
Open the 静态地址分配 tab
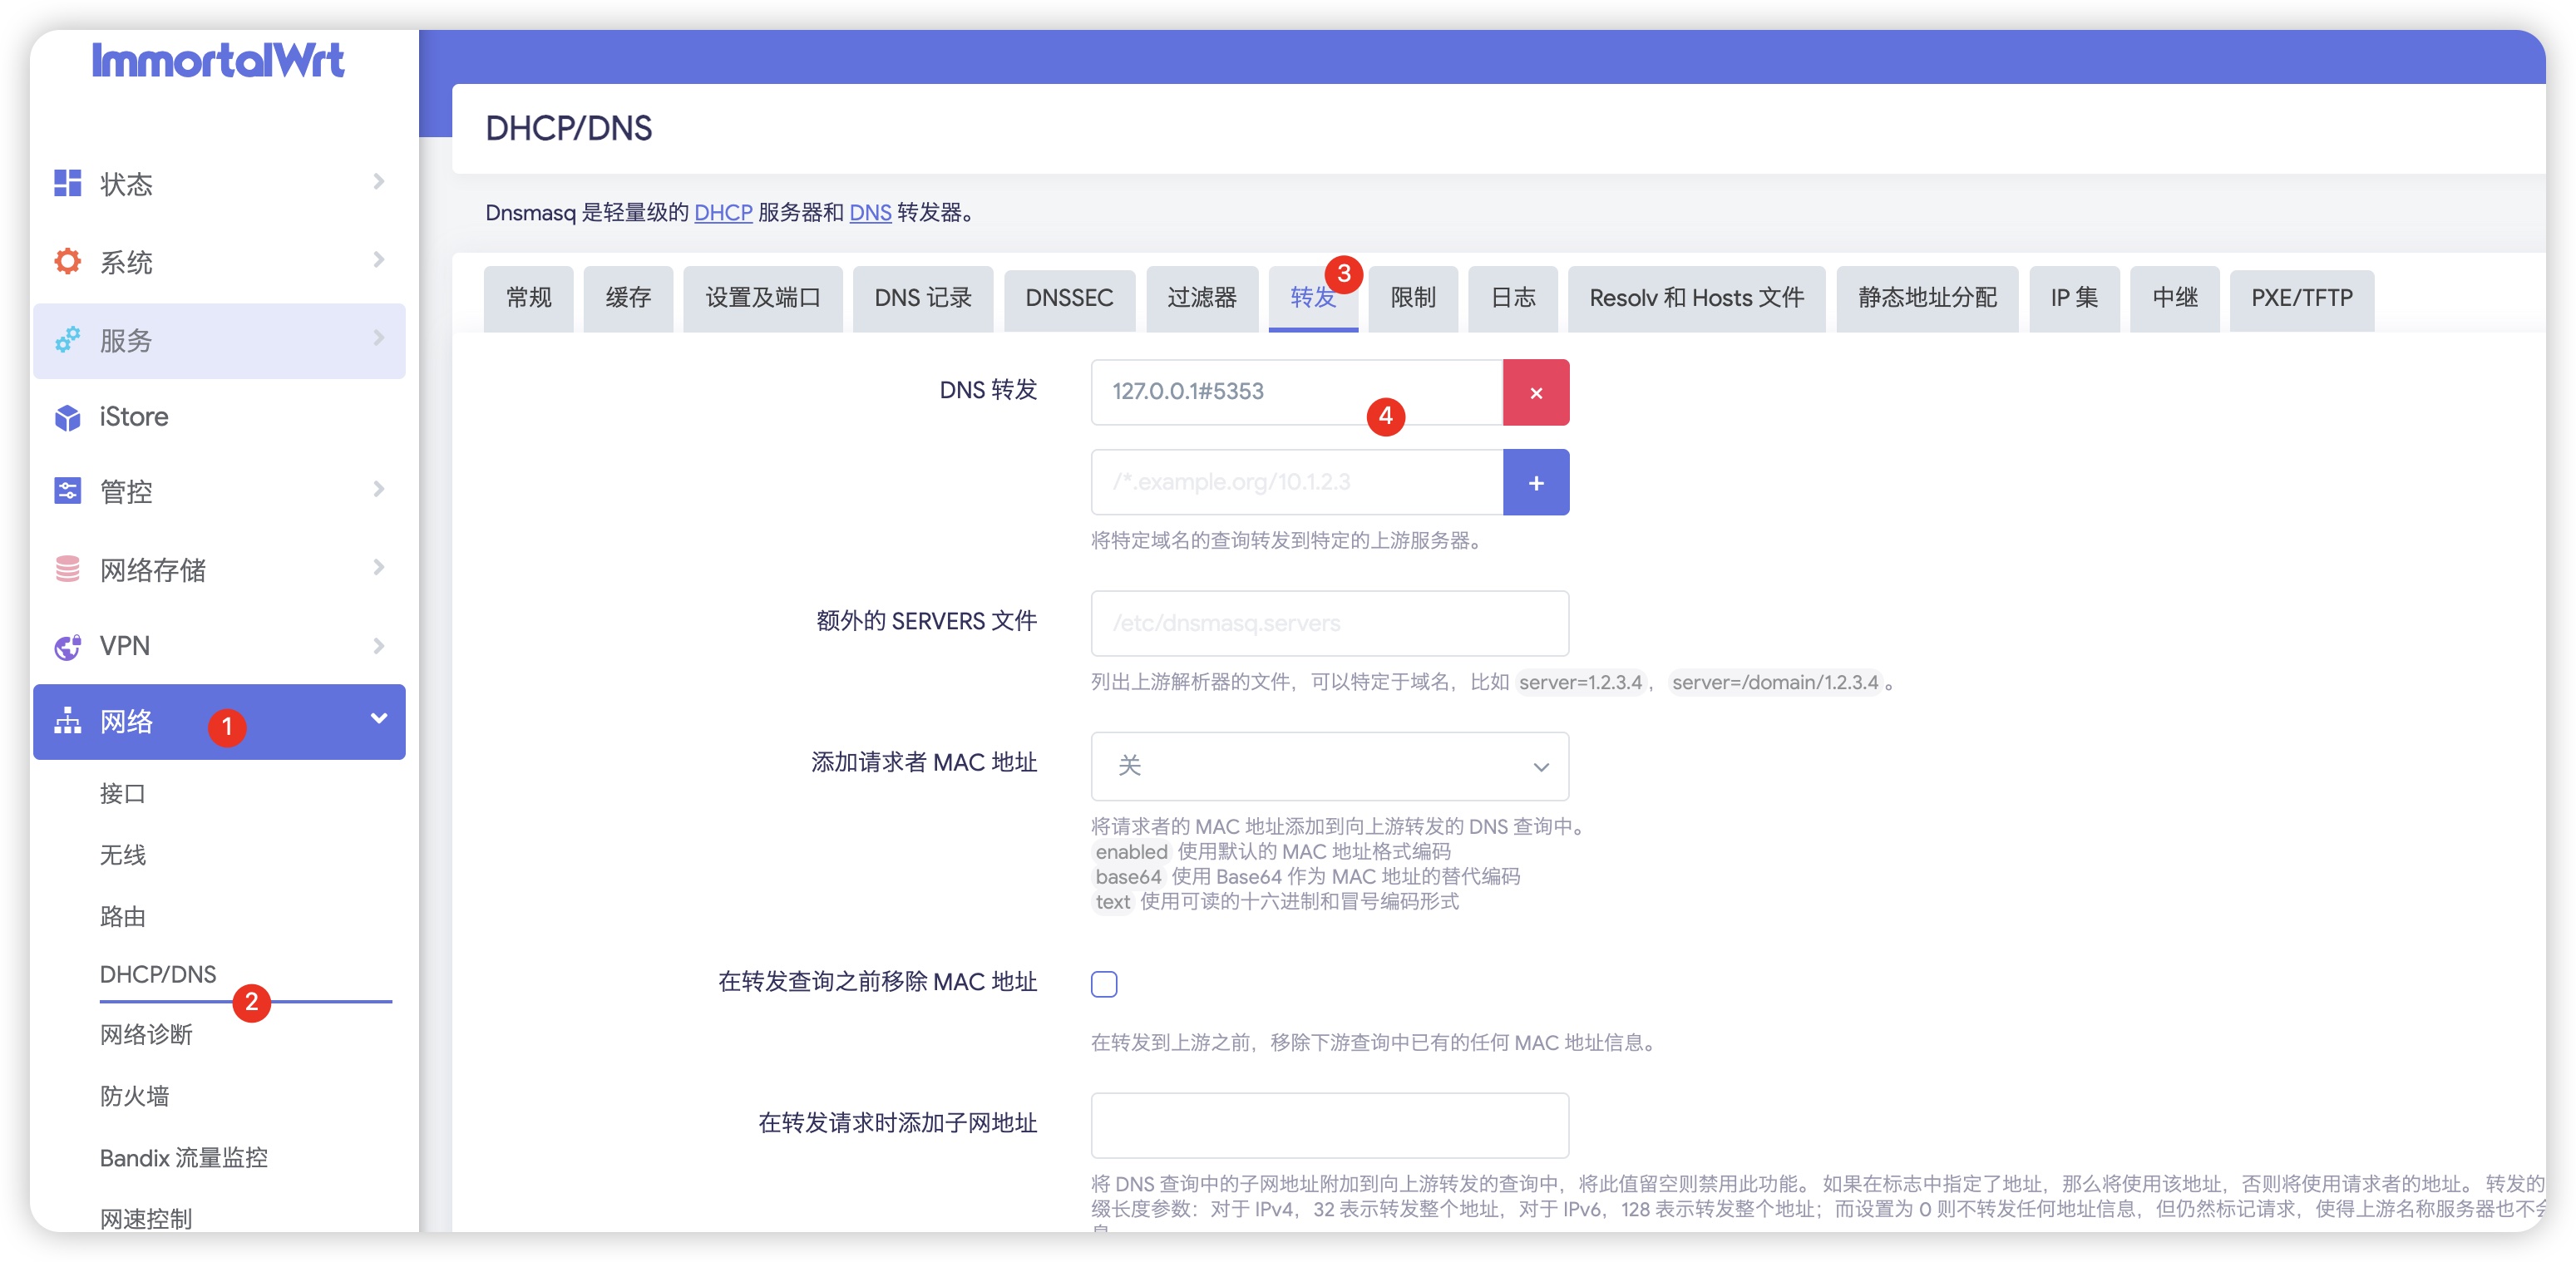pos(1926,297)
